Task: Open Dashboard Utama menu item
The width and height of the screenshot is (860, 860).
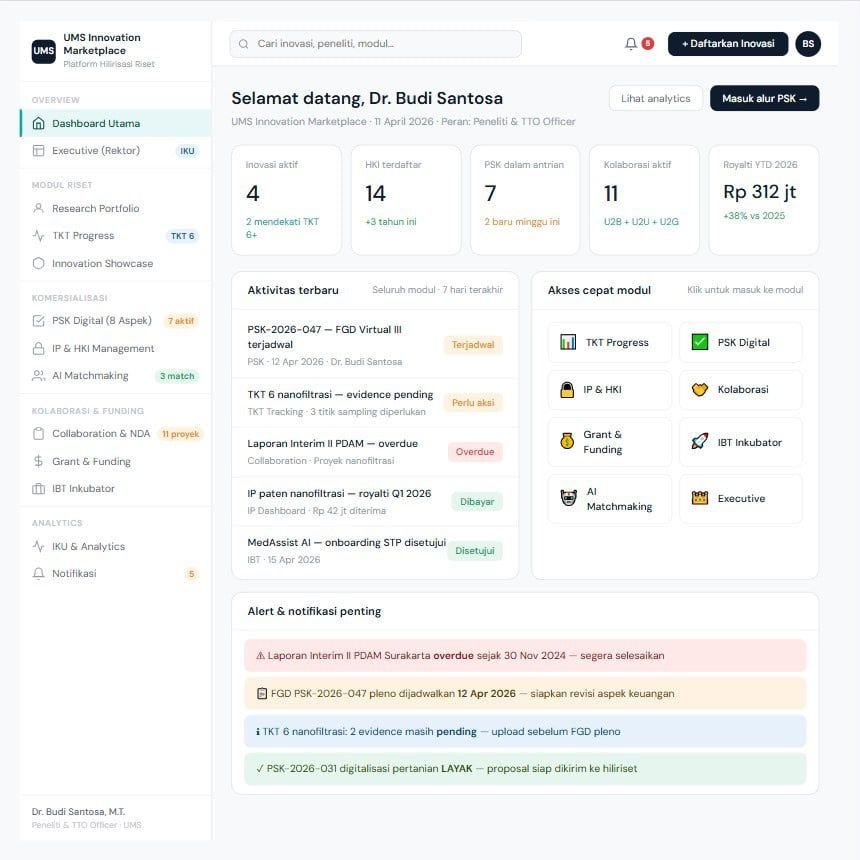Action: point(116,123)
